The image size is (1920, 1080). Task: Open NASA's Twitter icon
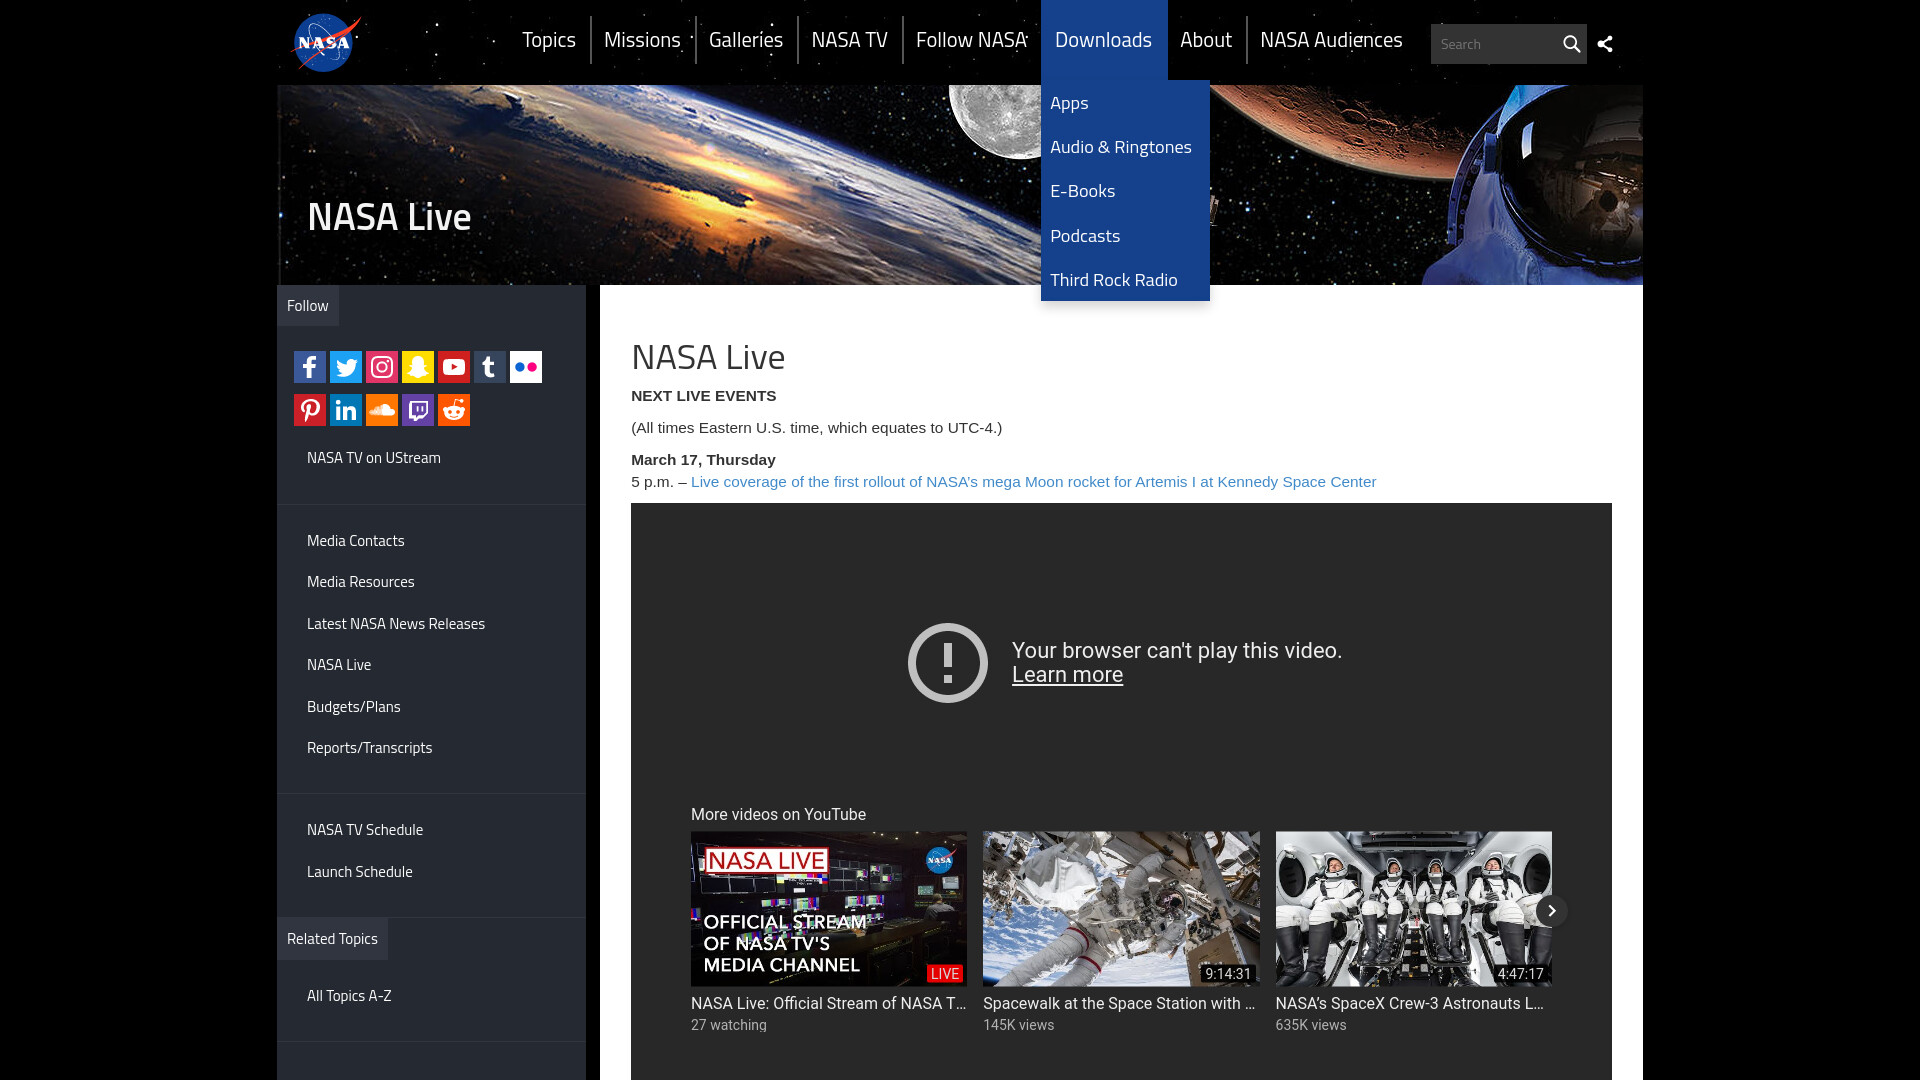(346, 367)
